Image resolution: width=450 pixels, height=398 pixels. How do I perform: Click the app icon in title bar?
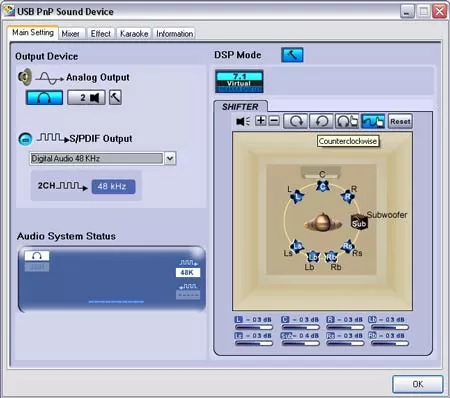coord(9,11)
